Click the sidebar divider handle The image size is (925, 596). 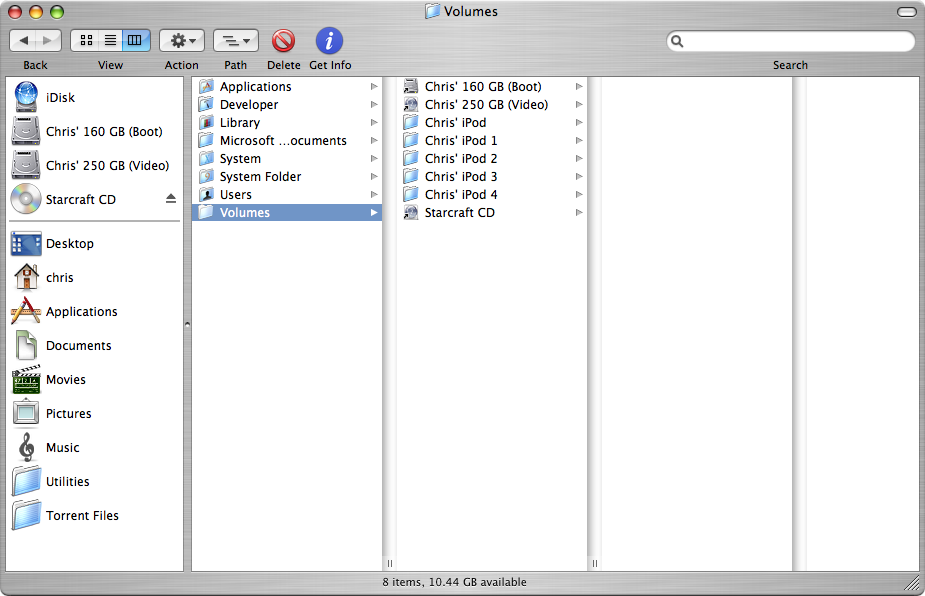[187, 324]
